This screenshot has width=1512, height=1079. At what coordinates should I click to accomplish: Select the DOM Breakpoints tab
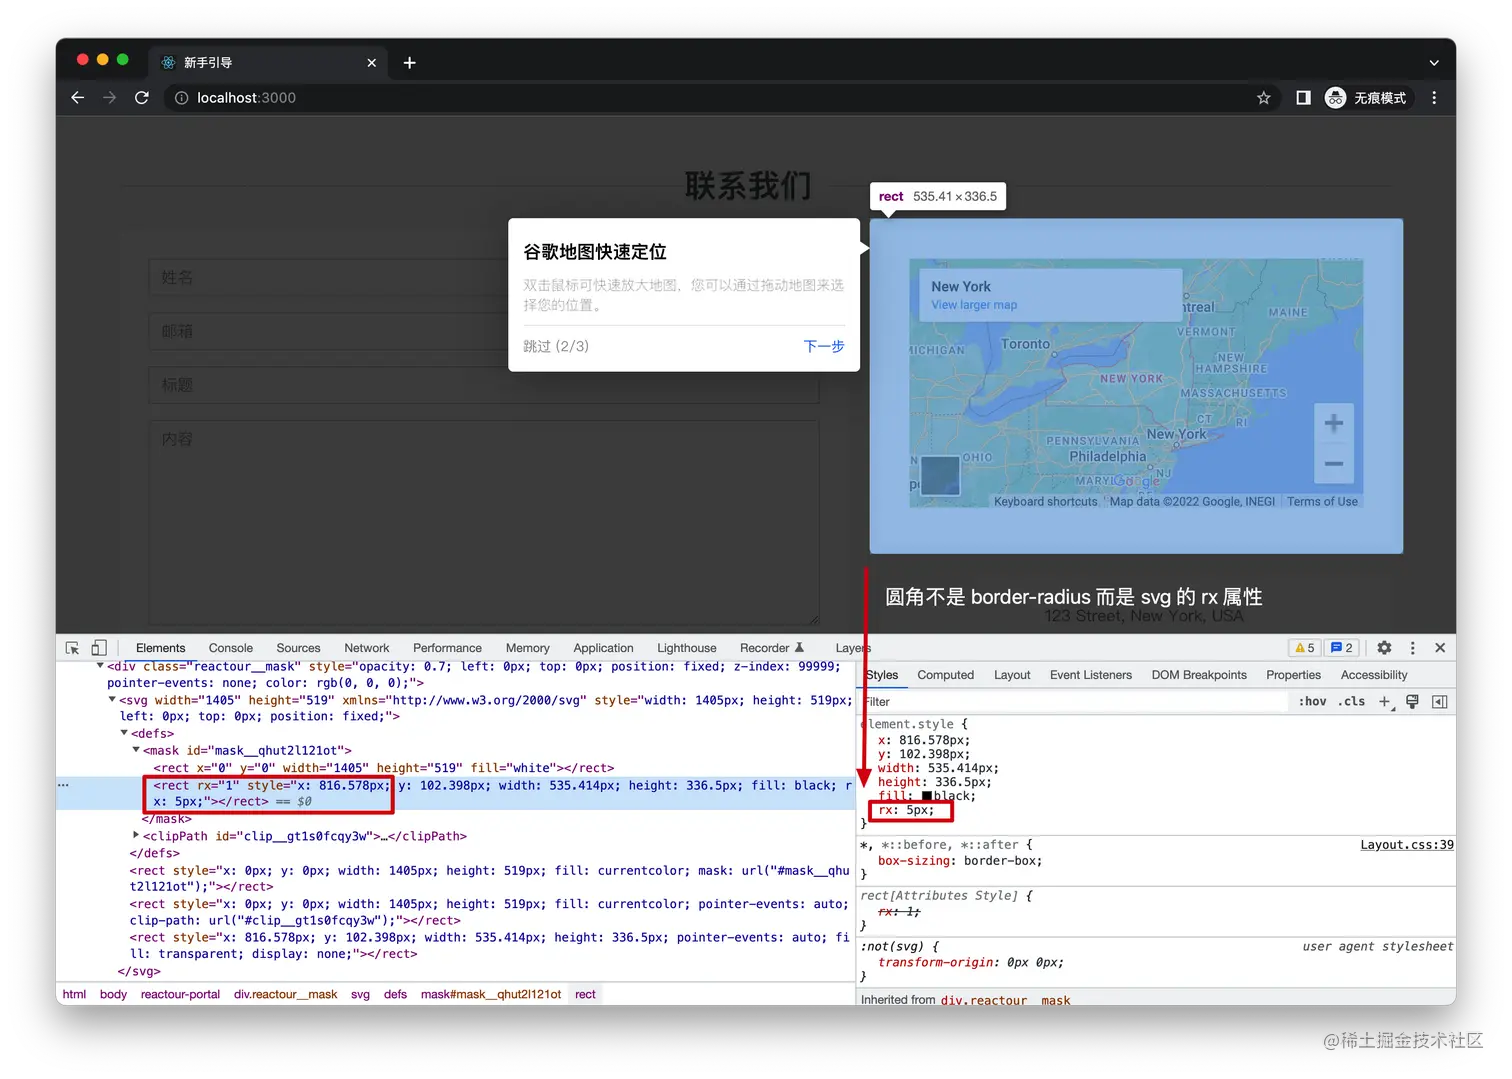pyautogui.click(x=1199, y=675)
